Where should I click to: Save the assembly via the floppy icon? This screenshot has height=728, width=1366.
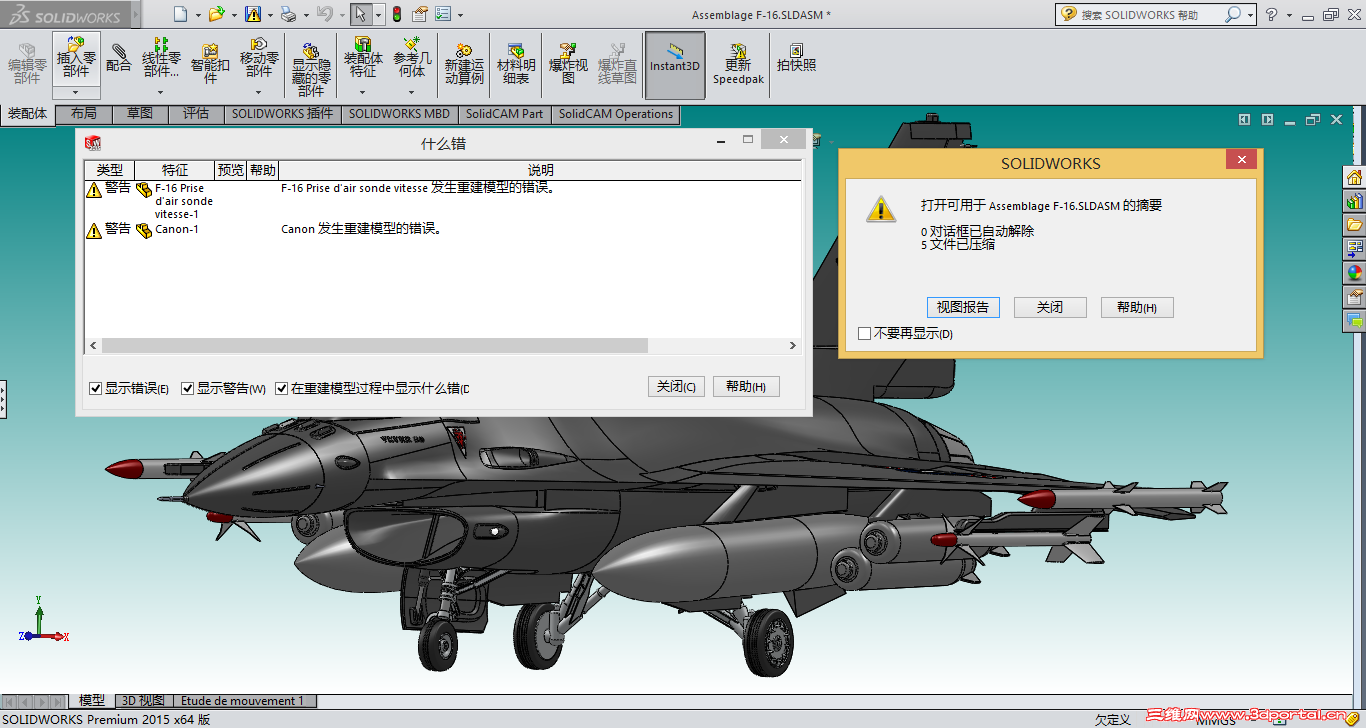253,14
